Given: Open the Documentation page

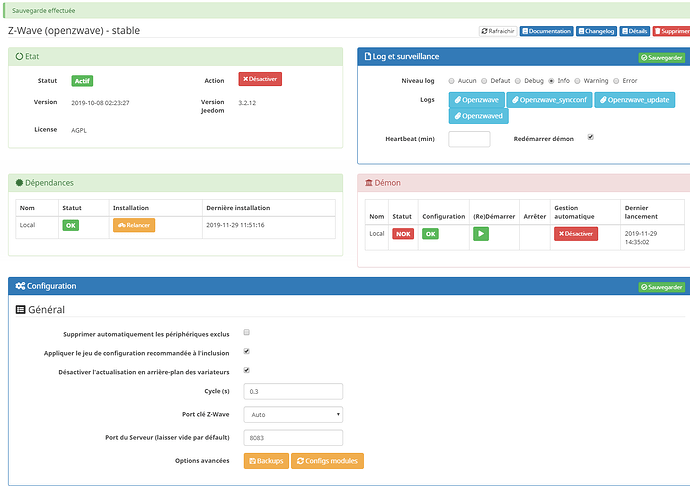Looking at the screenshot, I should click(x=547, y=31).
